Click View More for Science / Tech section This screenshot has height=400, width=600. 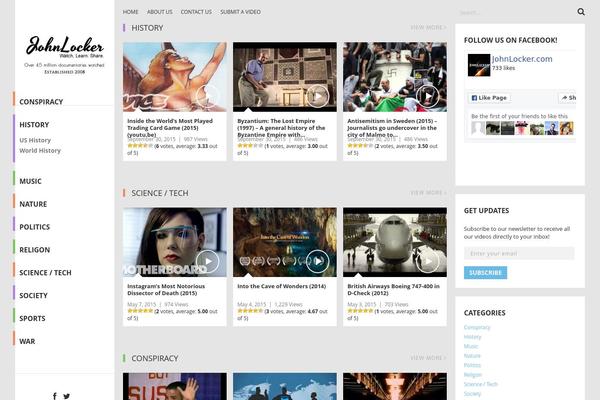tap(428, 193)
